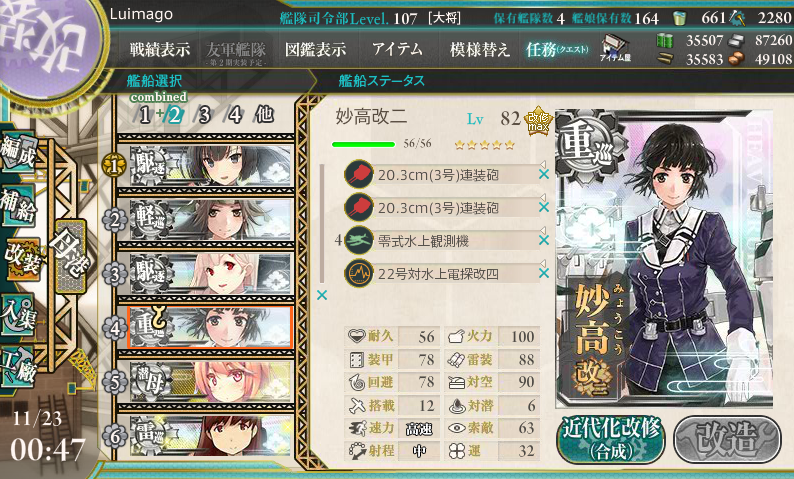Open the 図鑑表示 encyclopedia menu

tap(315, 50)
